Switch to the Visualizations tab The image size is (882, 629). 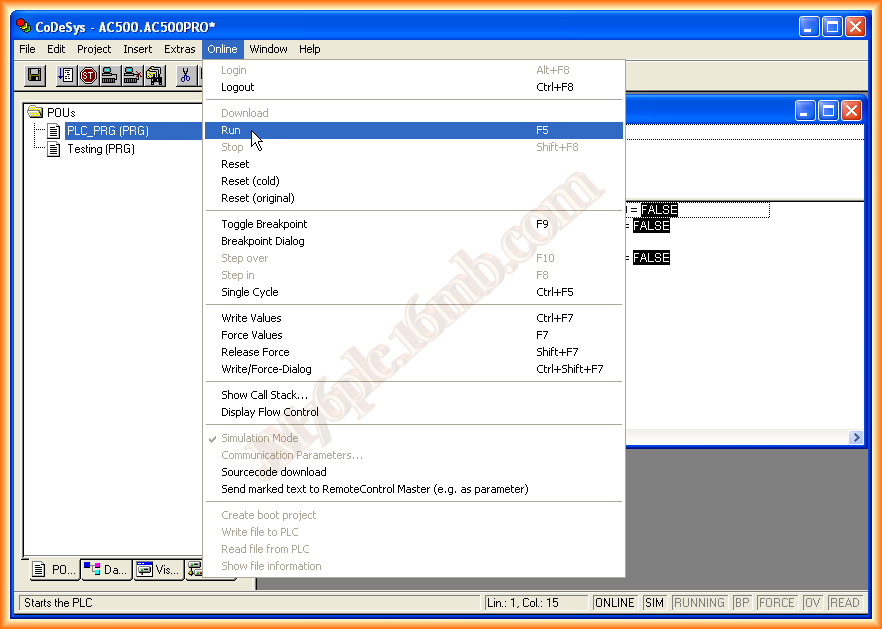pyautogui.click(x=158, y=570)
